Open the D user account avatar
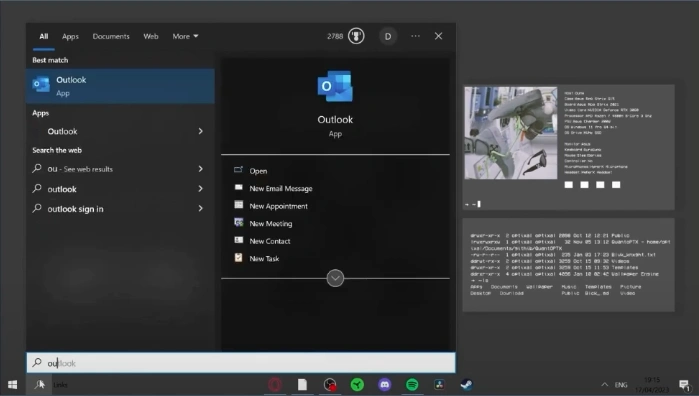 pyautogui.click(x=388, y=37)
